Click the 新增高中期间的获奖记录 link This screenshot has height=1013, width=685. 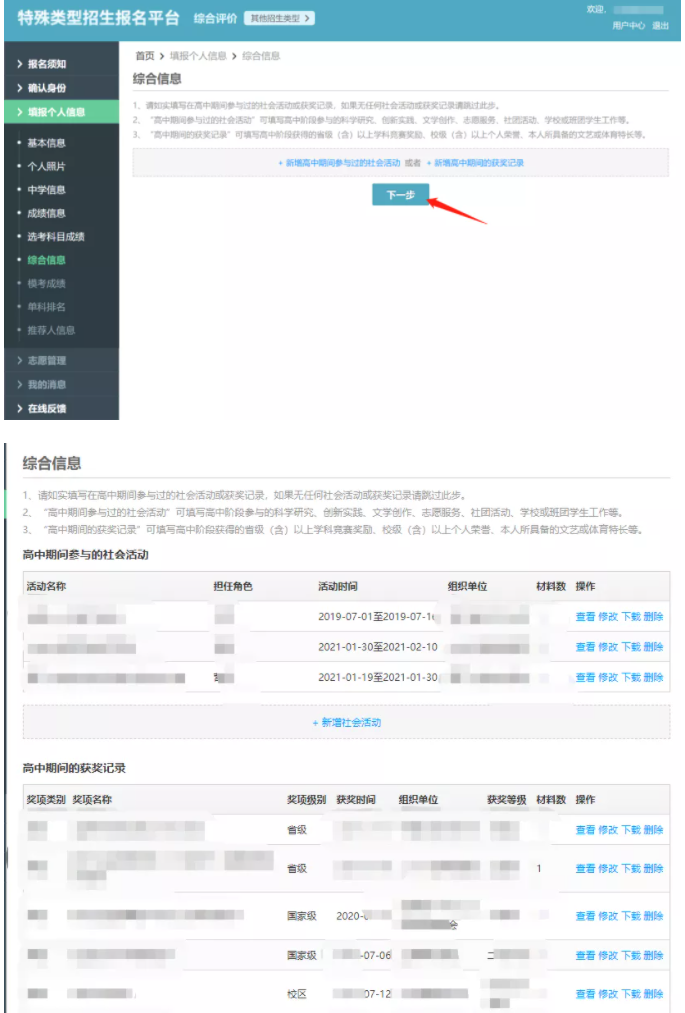(475, 162)
